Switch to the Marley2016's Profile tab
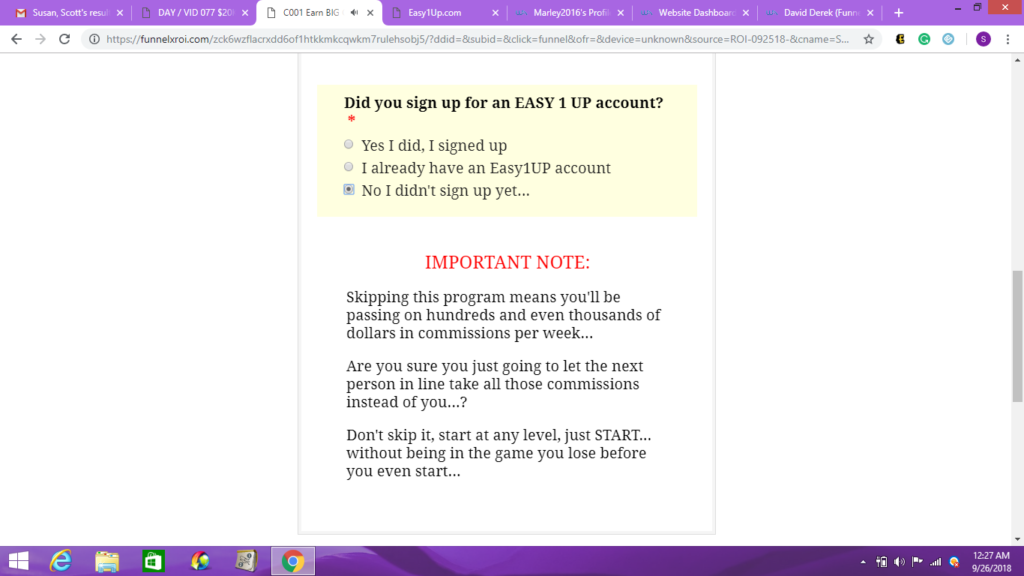1024x576 pixels. (x=569, y=12)
